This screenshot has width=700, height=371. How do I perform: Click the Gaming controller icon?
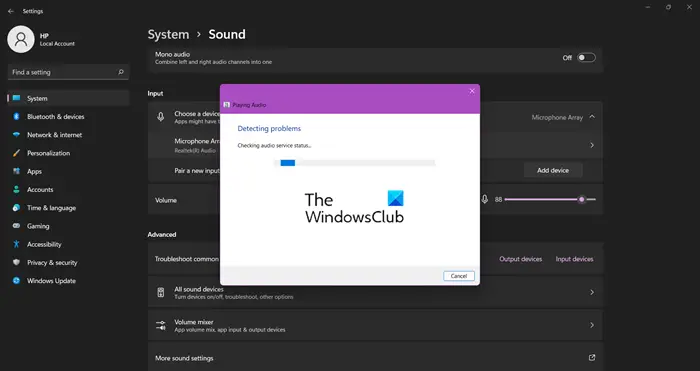point(17,226)
